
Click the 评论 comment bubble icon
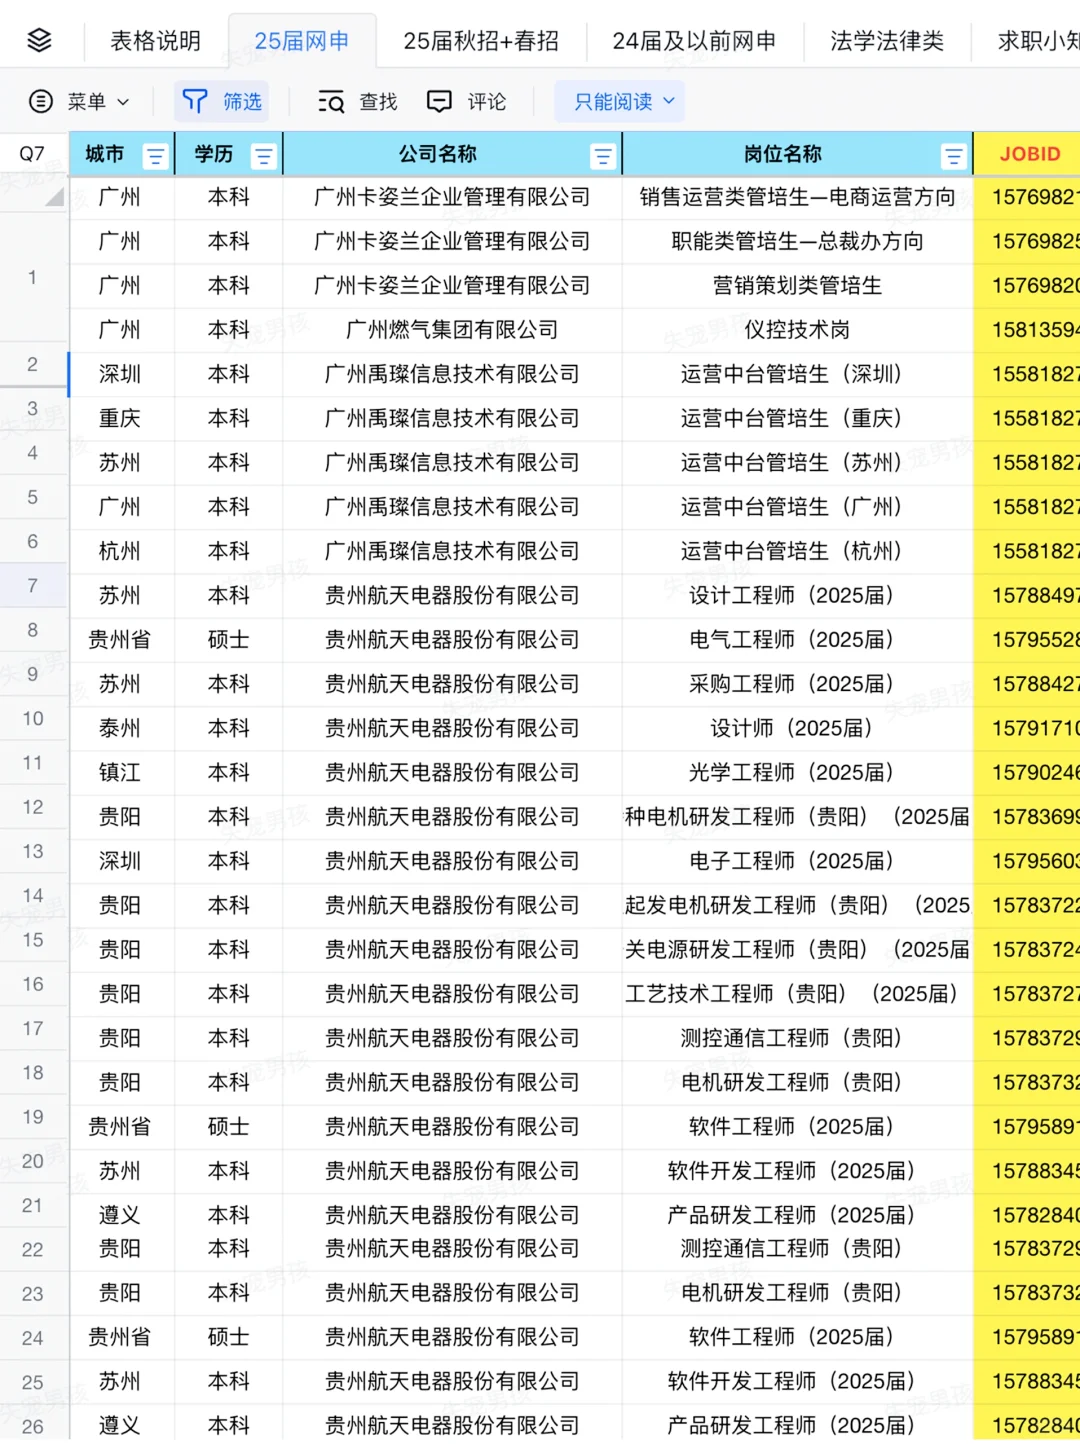tap(440, 101)
